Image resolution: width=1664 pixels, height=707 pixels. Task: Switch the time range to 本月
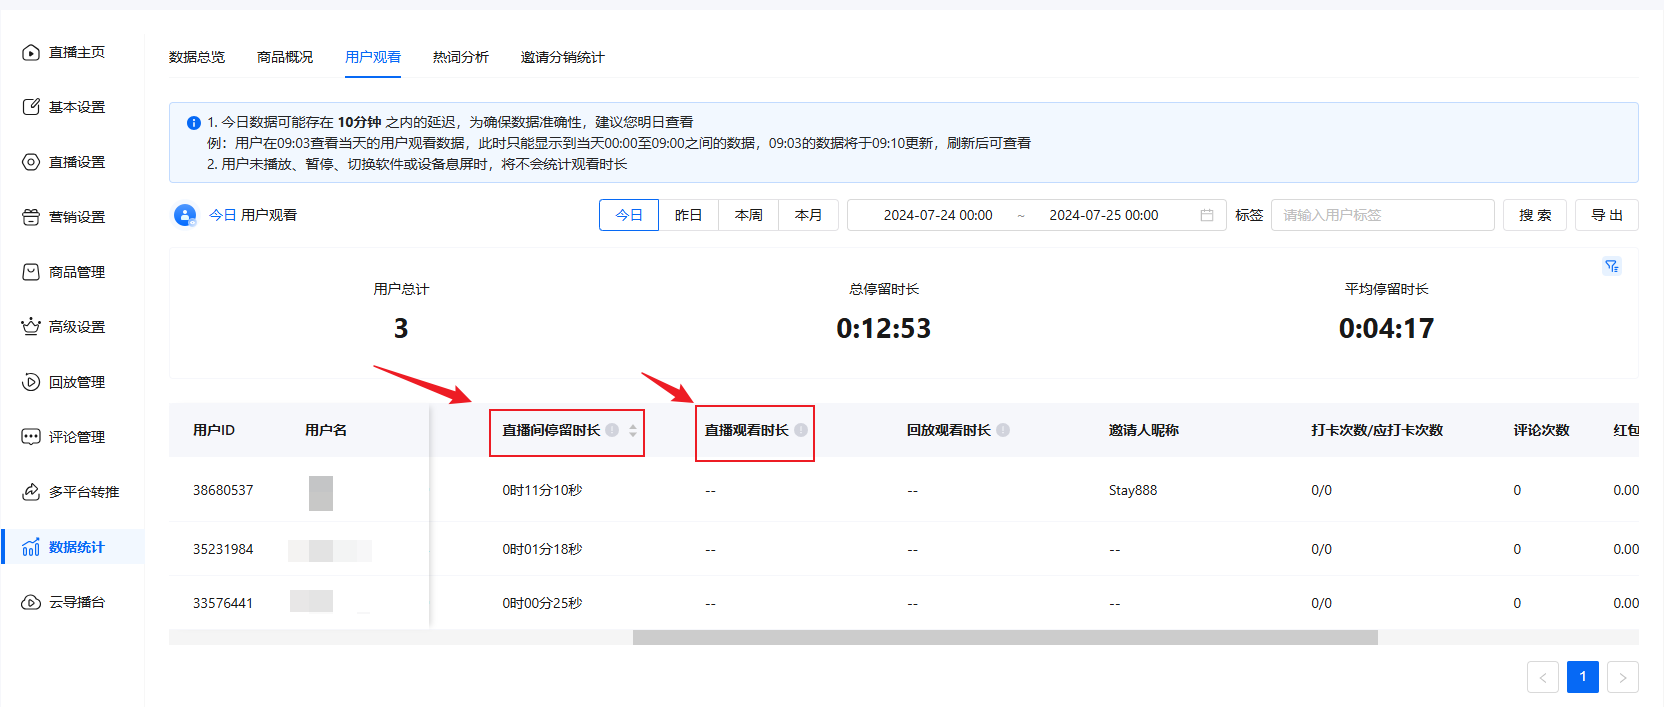point(808,215)
